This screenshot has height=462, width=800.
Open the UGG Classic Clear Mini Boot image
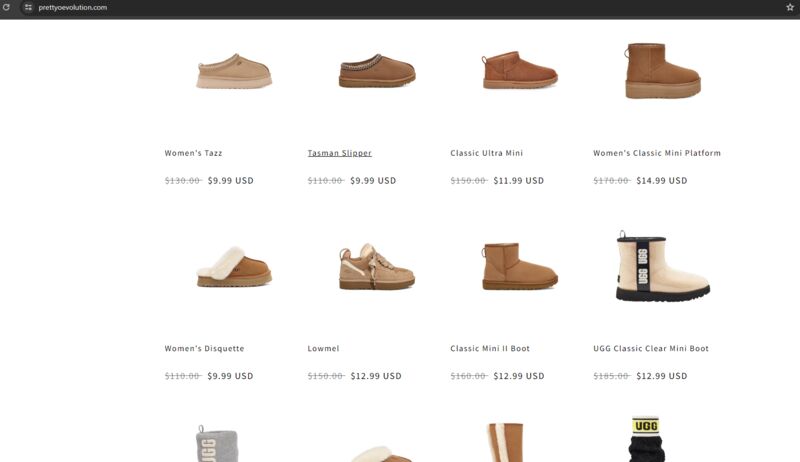(663, 266)
